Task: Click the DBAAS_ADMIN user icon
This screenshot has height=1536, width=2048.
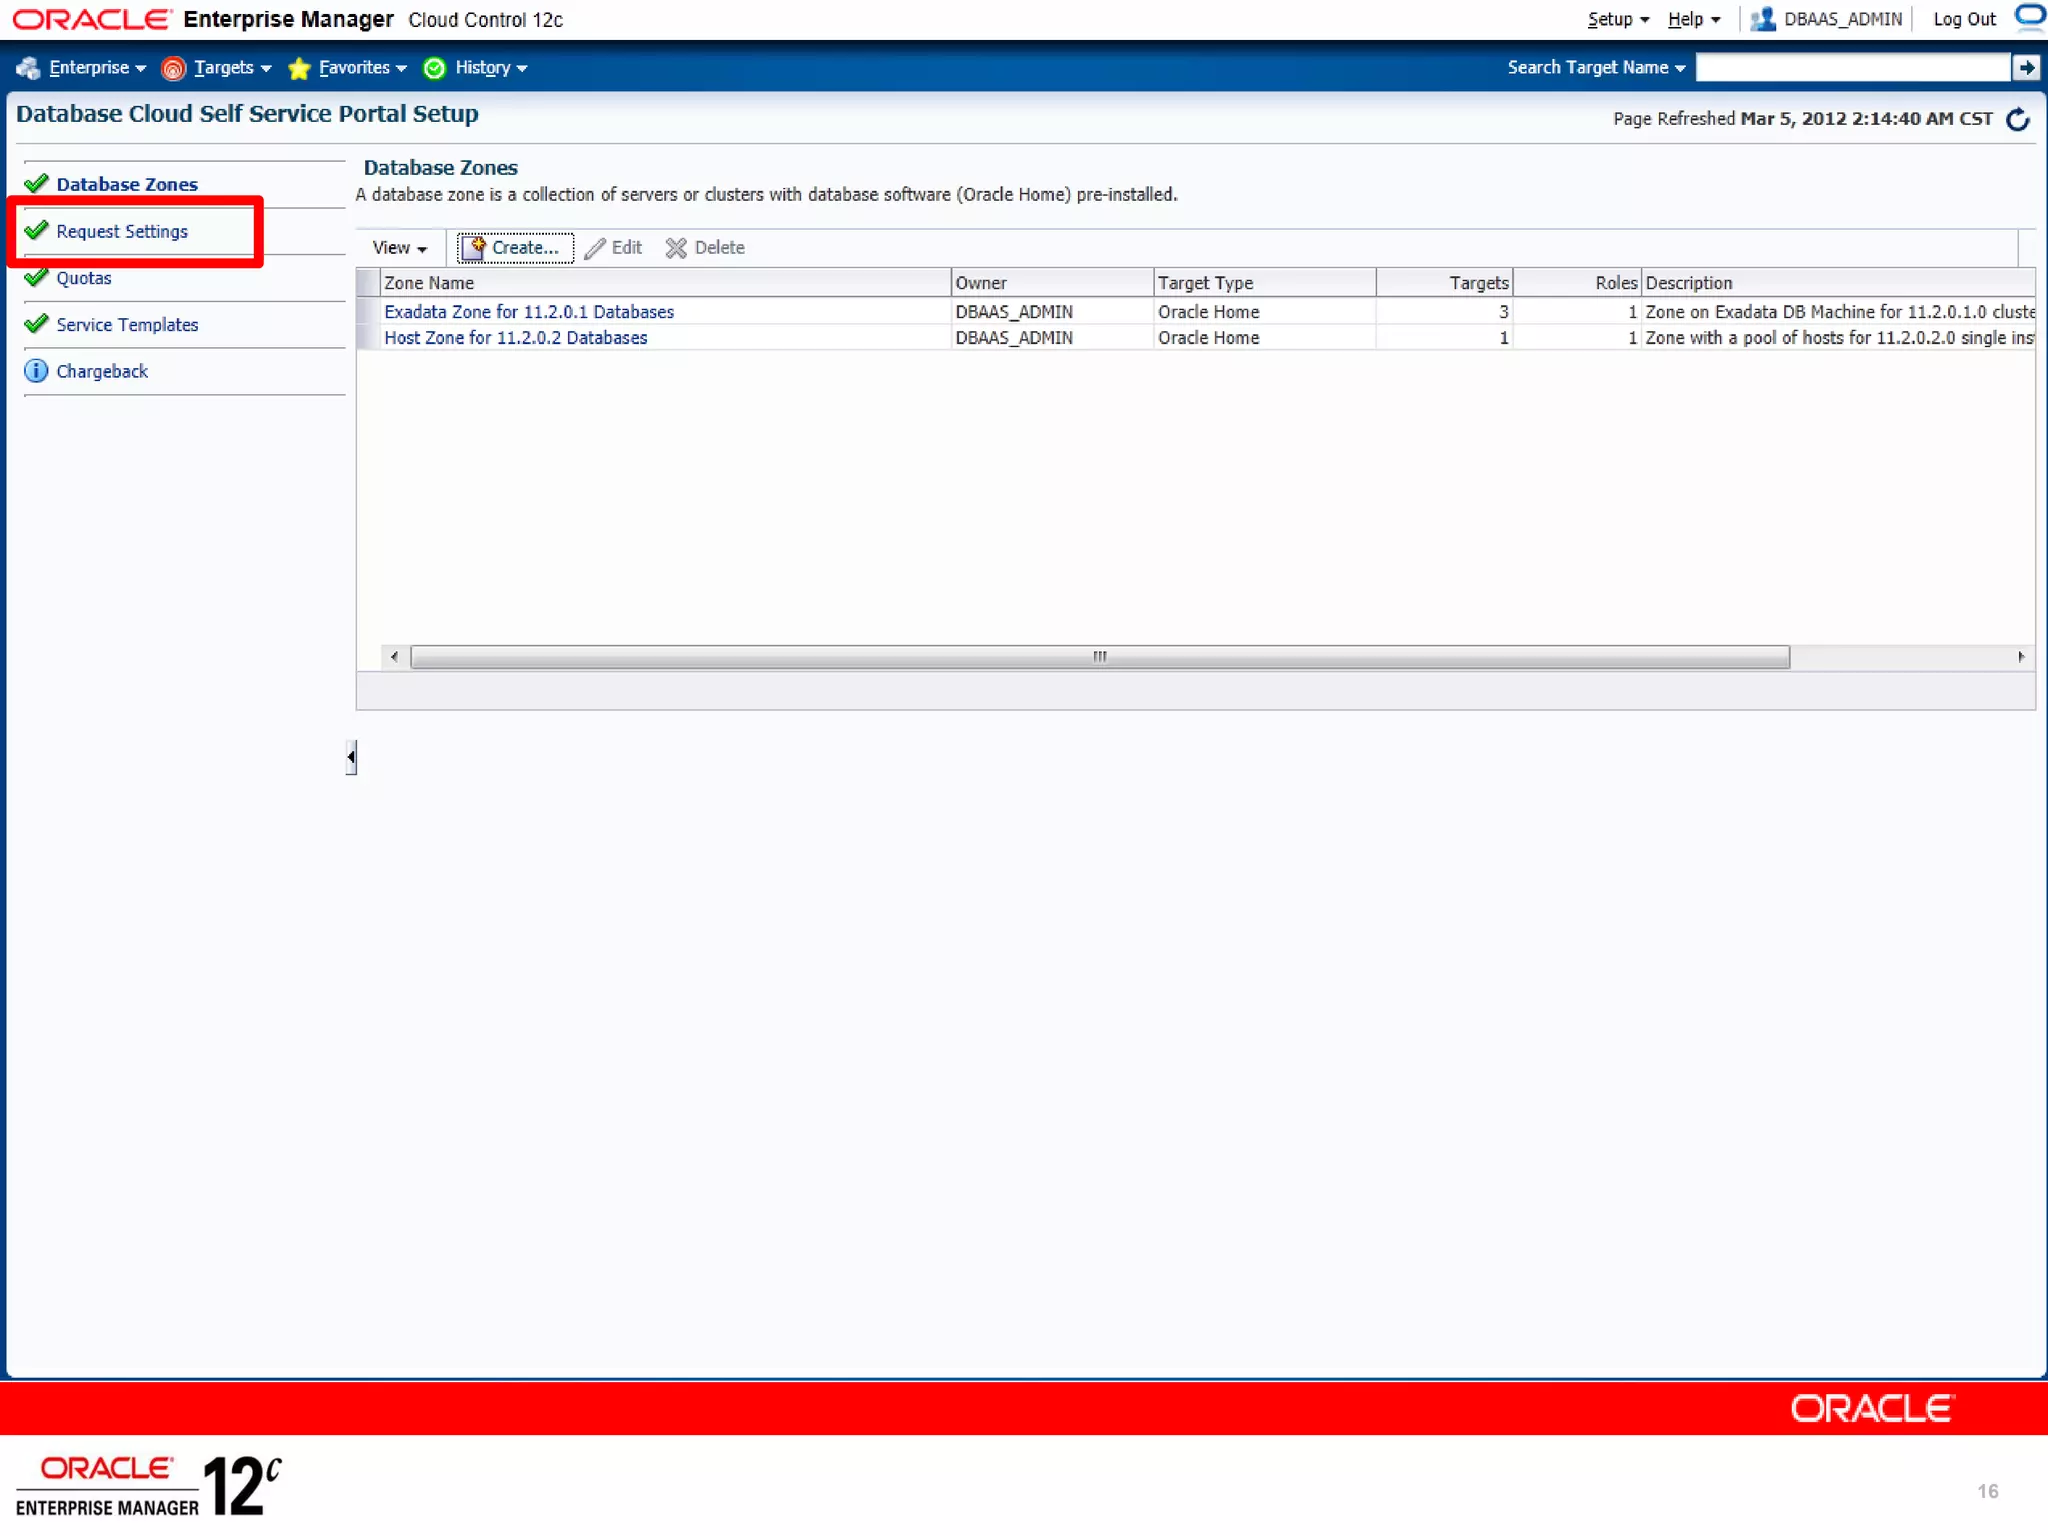Action: click(x=1763, y=19)
